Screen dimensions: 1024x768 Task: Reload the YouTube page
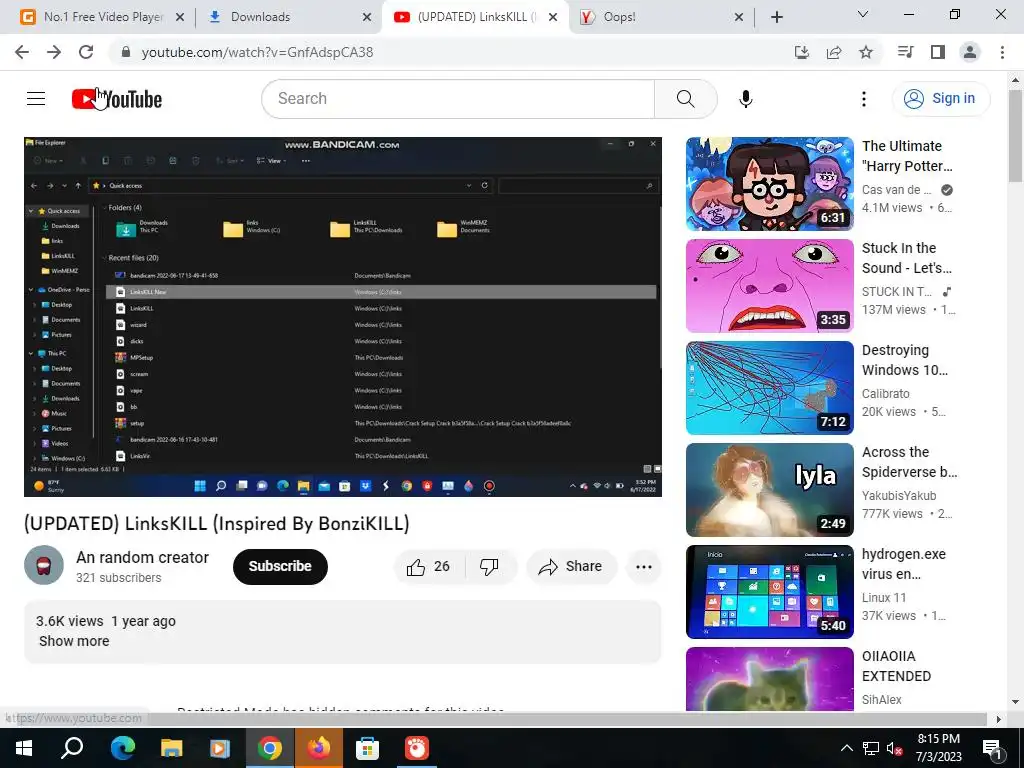click(86, 52)
